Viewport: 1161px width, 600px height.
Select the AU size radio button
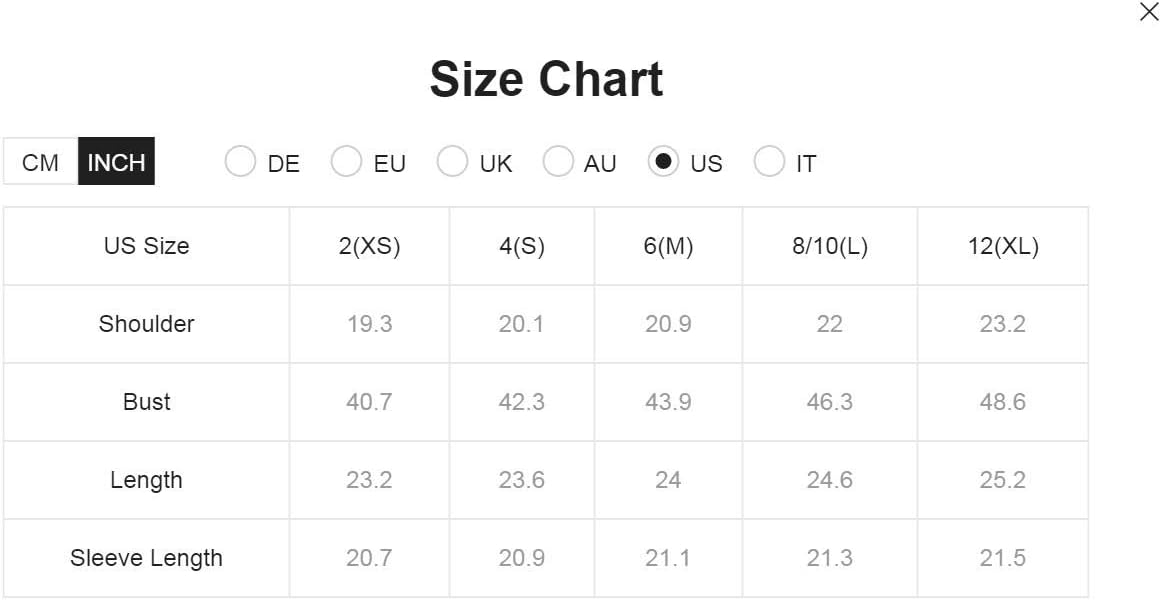pos(558,161)
